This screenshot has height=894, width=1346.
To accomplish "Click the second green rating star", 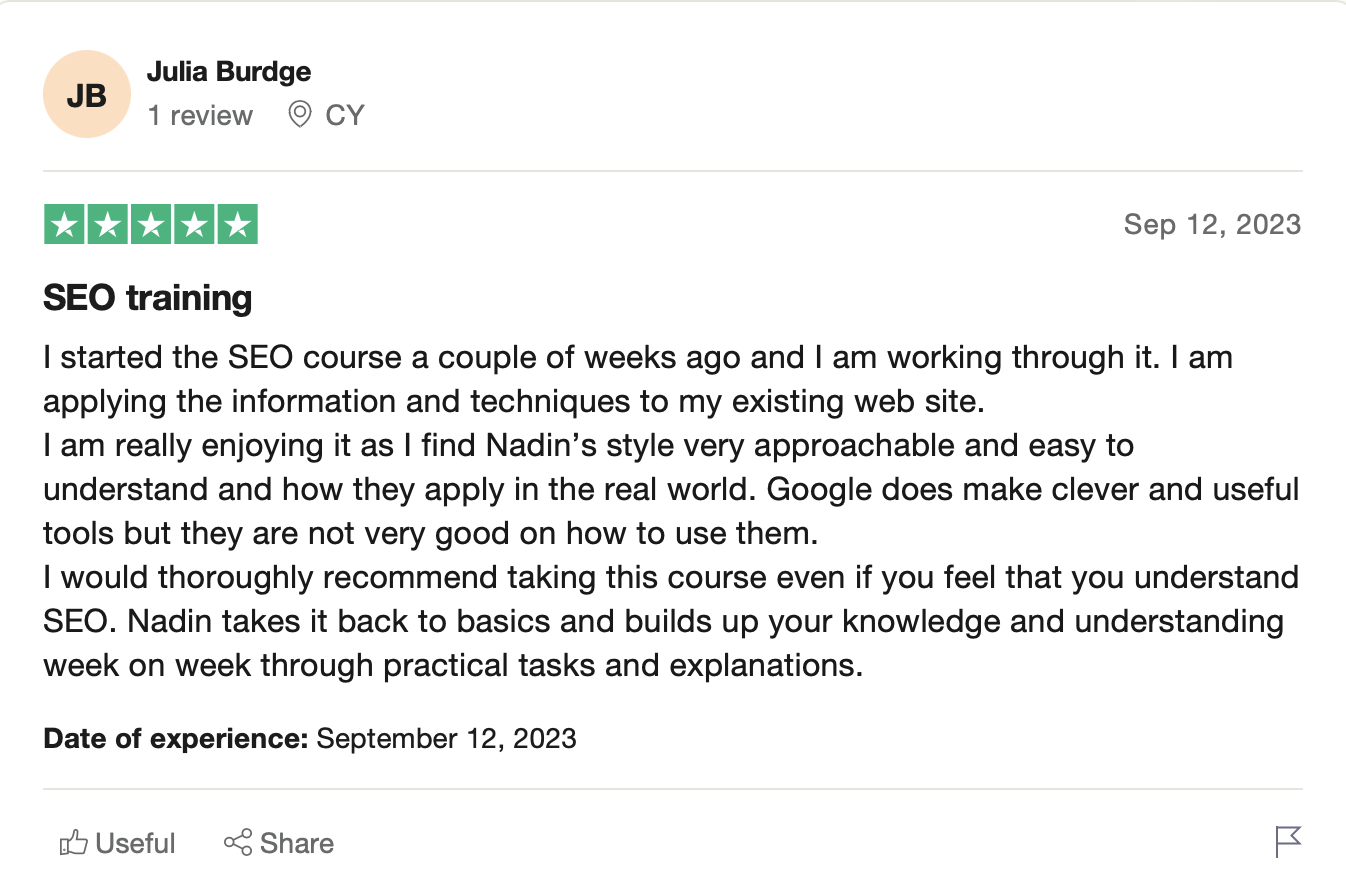I will point(108,225).
